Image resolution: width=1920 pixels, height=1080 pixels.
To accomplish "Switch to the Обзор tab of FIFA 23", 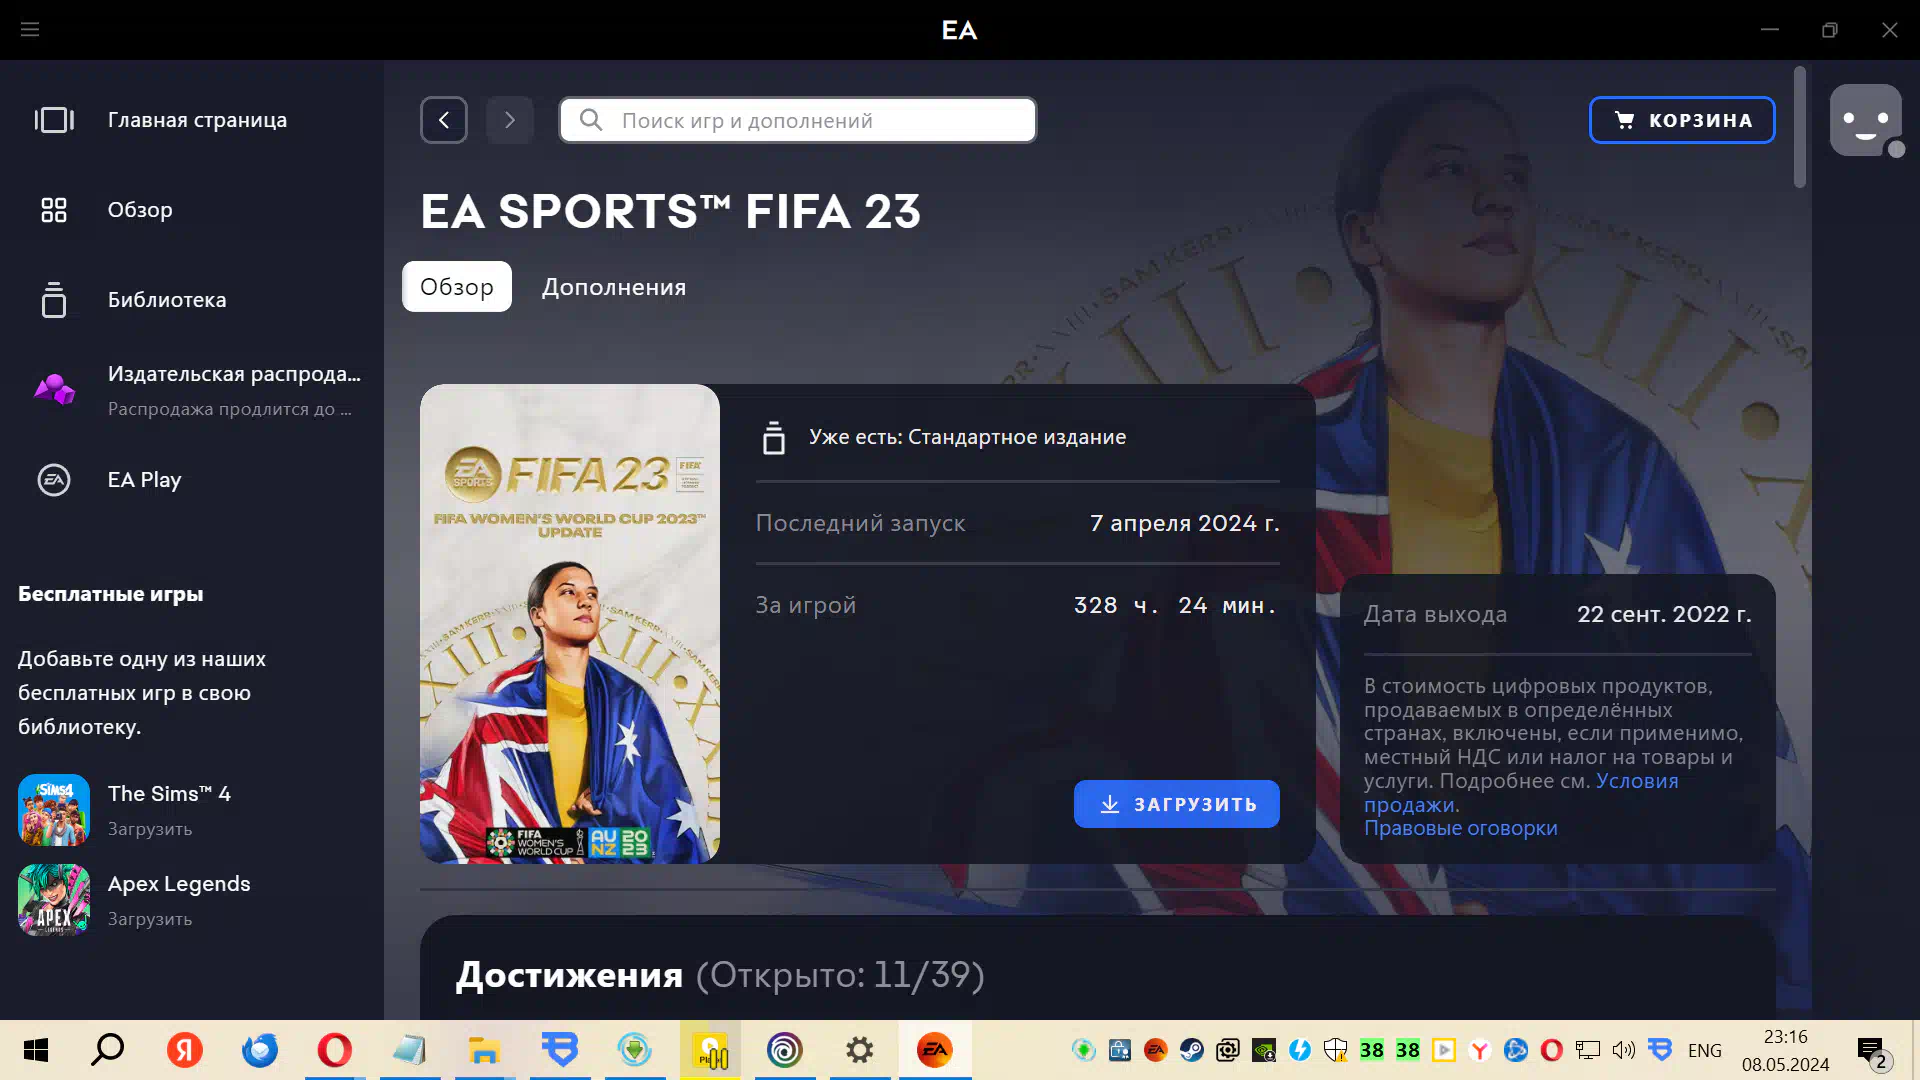I will [x=457, y=287].
